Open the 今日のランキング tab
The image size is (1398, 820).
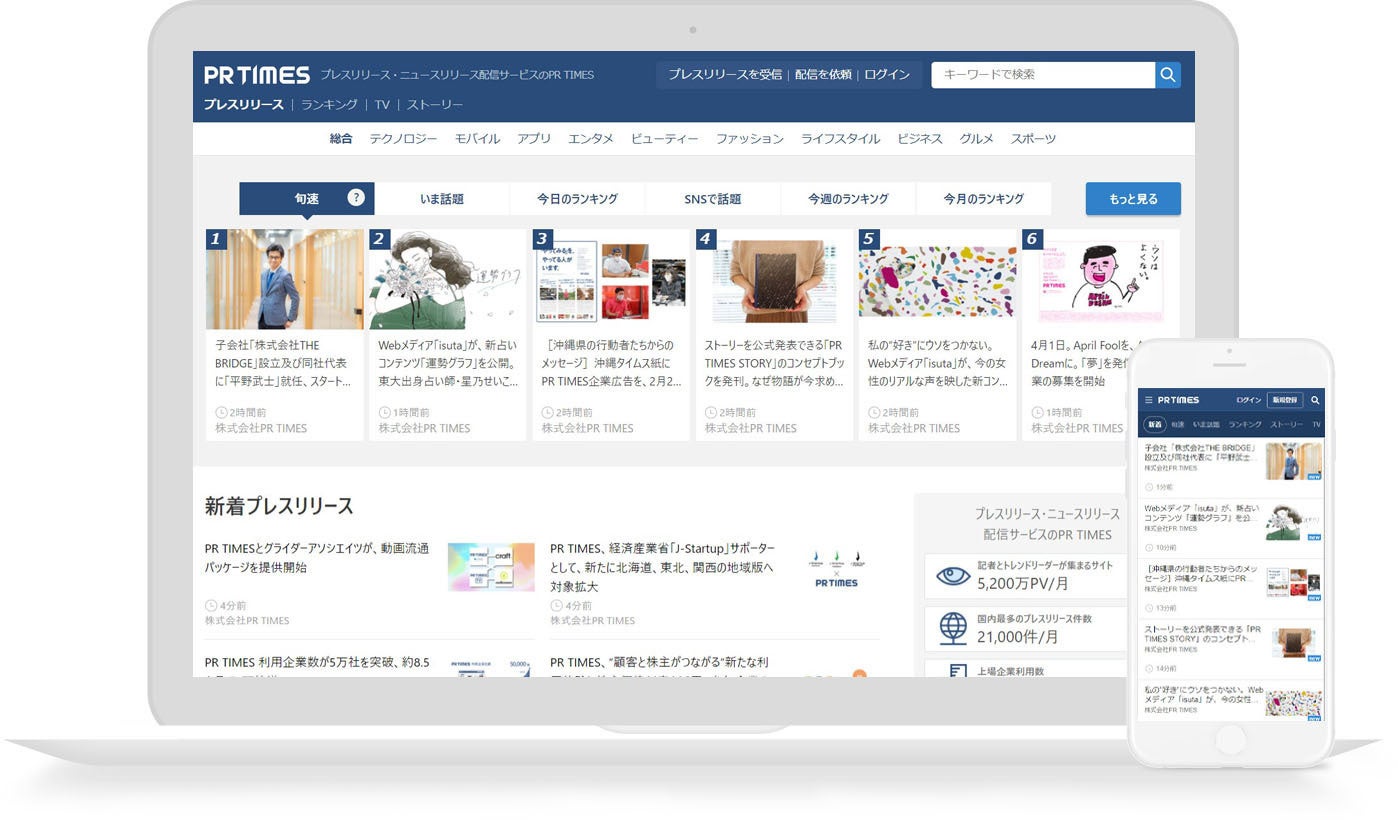point(577,199)
